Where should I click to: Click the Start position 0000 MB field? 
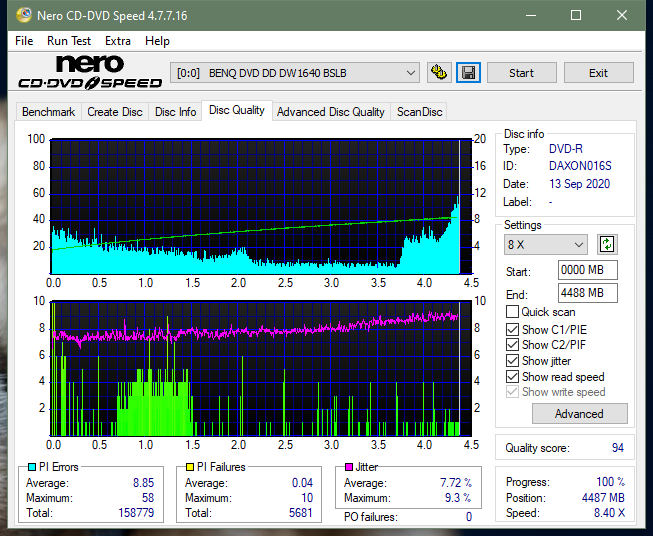click(x=588, y=270)
